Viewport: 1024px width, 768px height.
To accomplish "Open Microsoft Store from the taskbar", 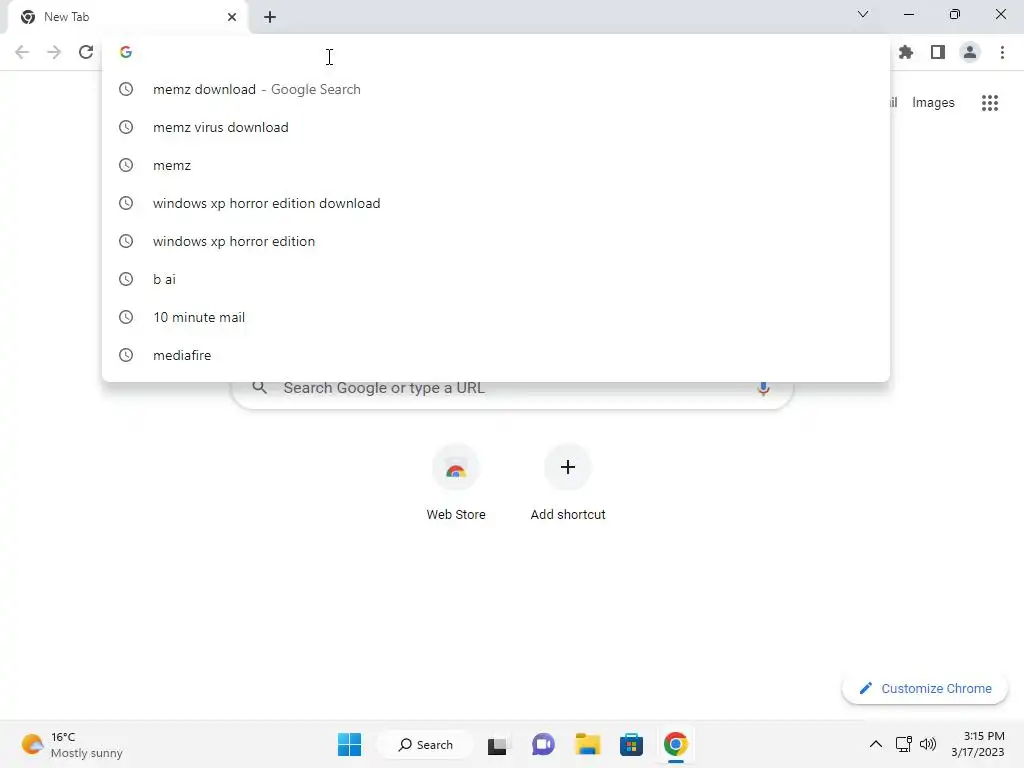I will pyautogui.click(x=632, y=744).
